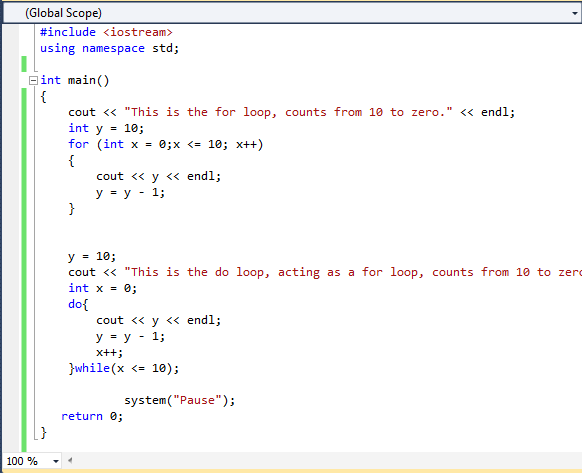Open the 100 % zoom dropdown
This screenshot has width=582, height=473.
tap(56, 461)
